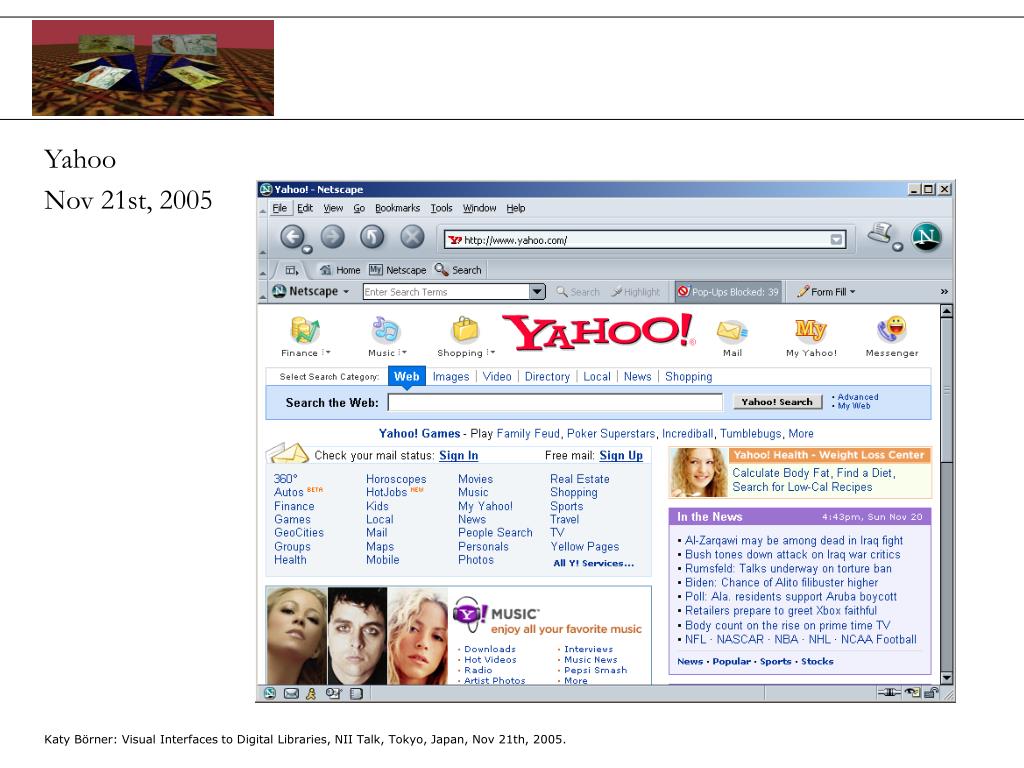Open the Yahoo Music notes icon
Screen dimensions: 1024x768
coord(385,330)
